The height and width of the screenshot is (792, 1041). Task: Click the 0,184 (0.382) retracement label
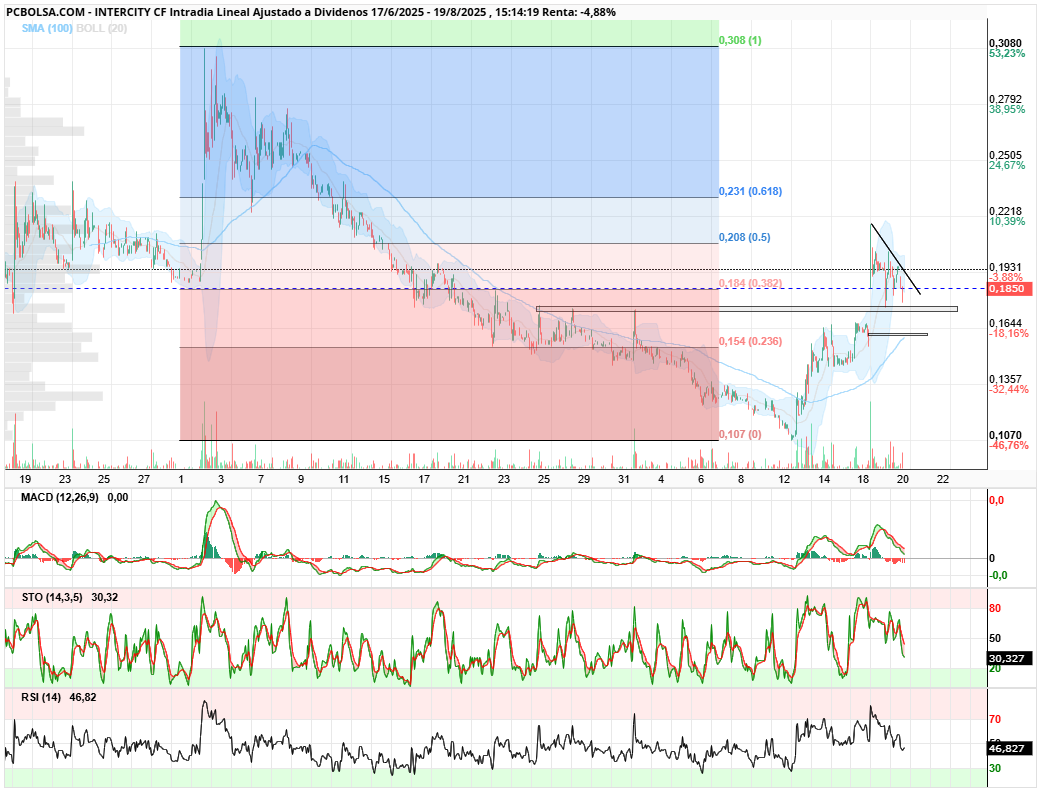(x=750, y=283)
